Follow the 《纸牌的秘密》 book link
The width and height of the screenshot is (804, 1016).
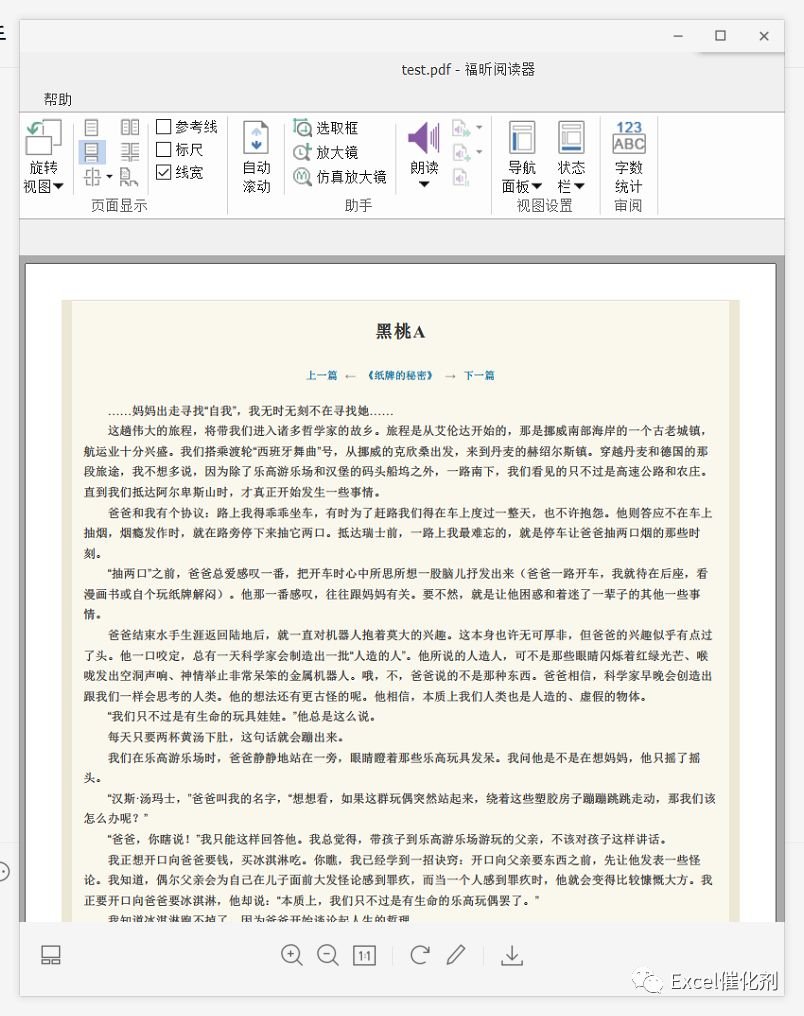click(400, 375)
